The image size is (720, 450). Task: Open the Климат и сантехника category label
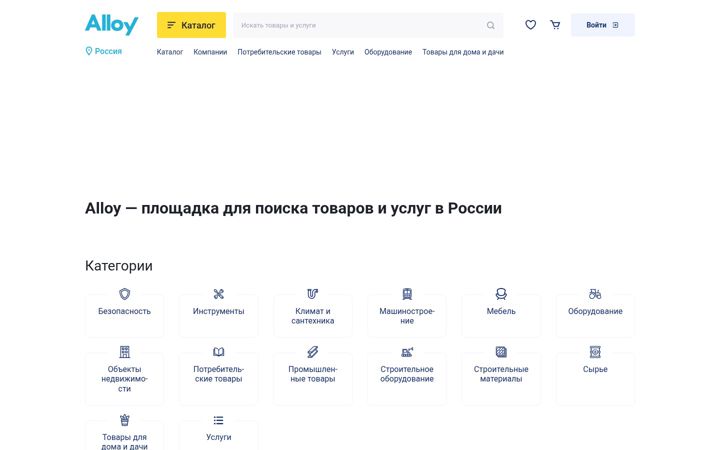tap(313, 316)
